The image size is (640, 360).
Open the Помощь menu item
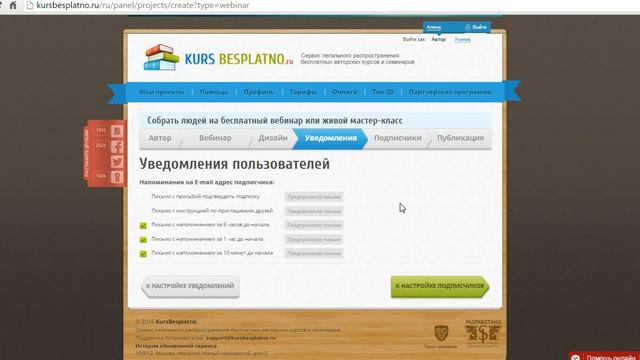pos(214,92)
